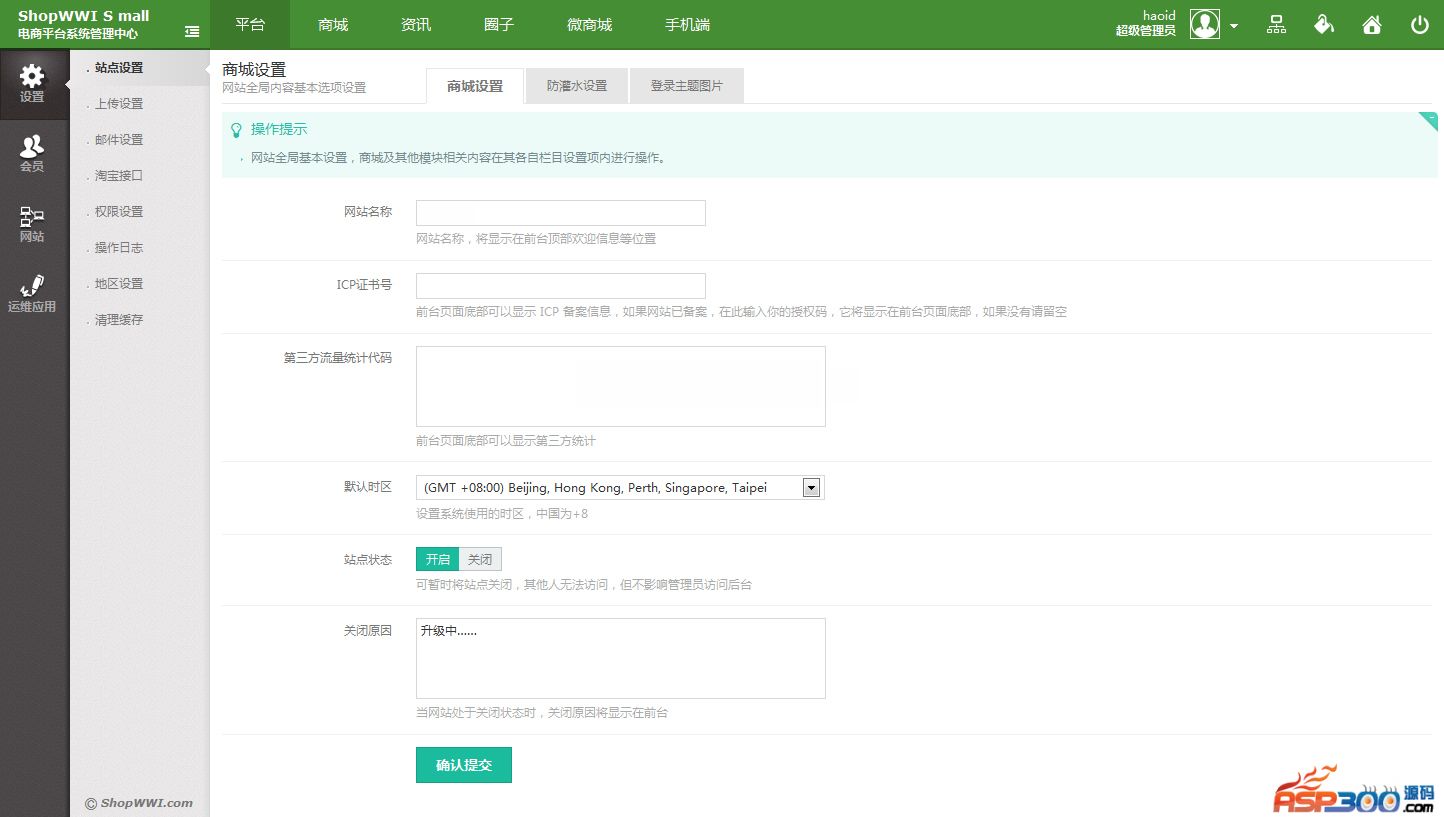This screenshot has height=817, width=1444.
Task: Click the power logout icon
Action: (x=1420, y=25)
